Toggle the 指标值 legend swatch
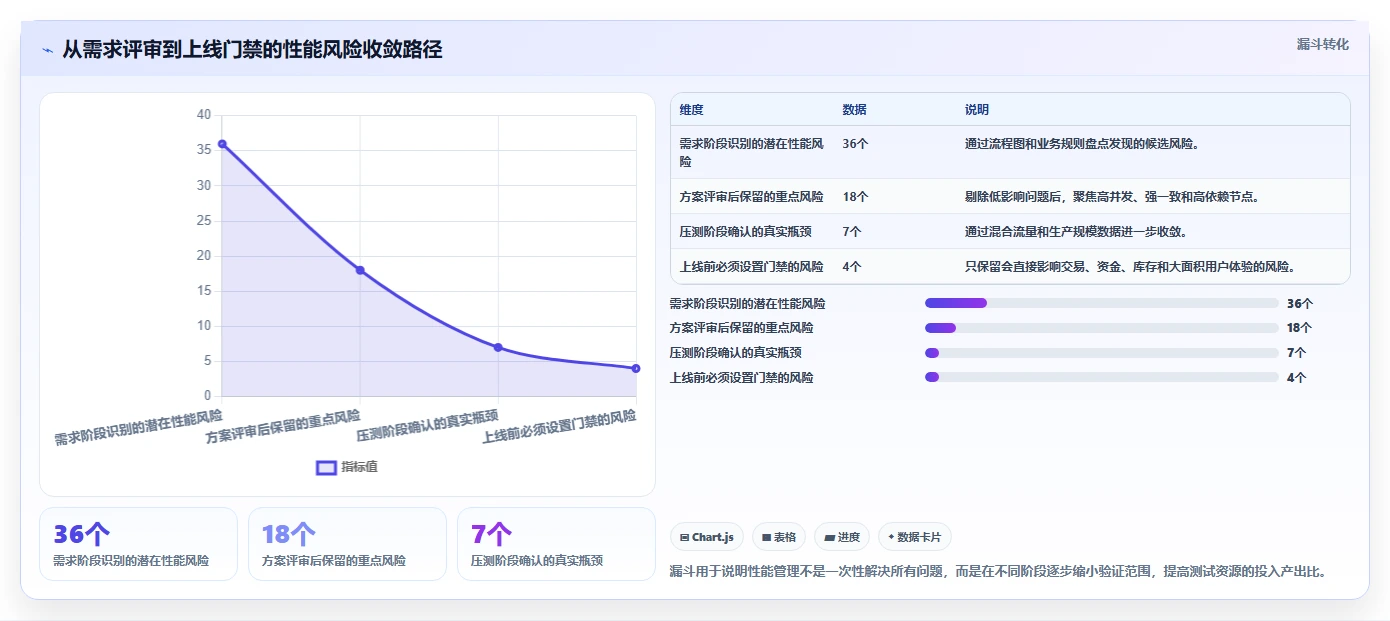The image size is (1390, 621). (x=326, y=467)
